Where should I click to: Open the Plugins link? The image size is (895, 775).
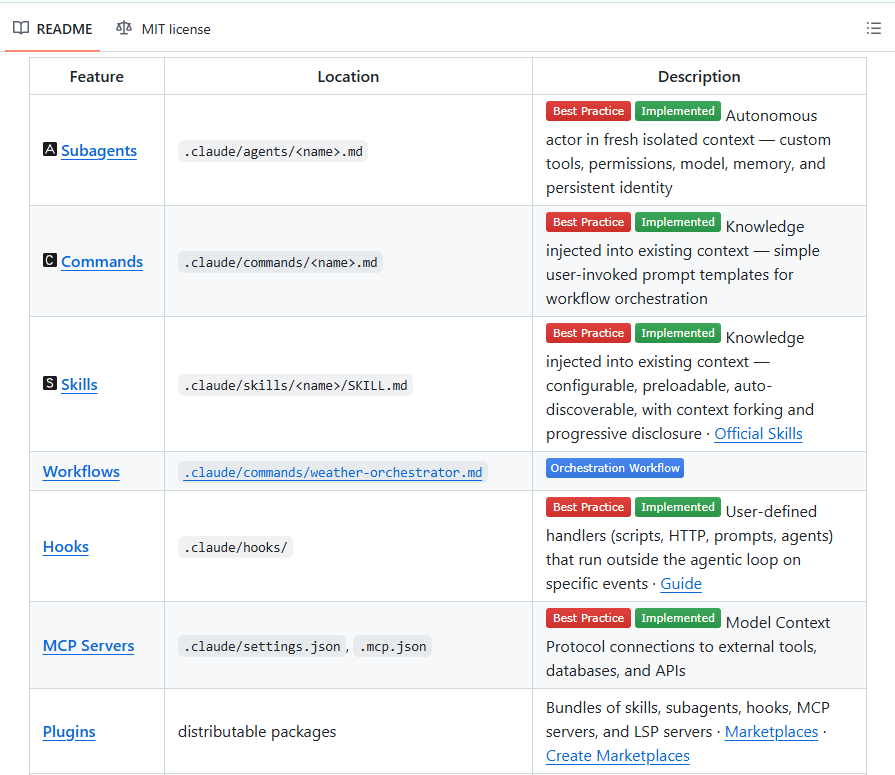tap(69, 732)
